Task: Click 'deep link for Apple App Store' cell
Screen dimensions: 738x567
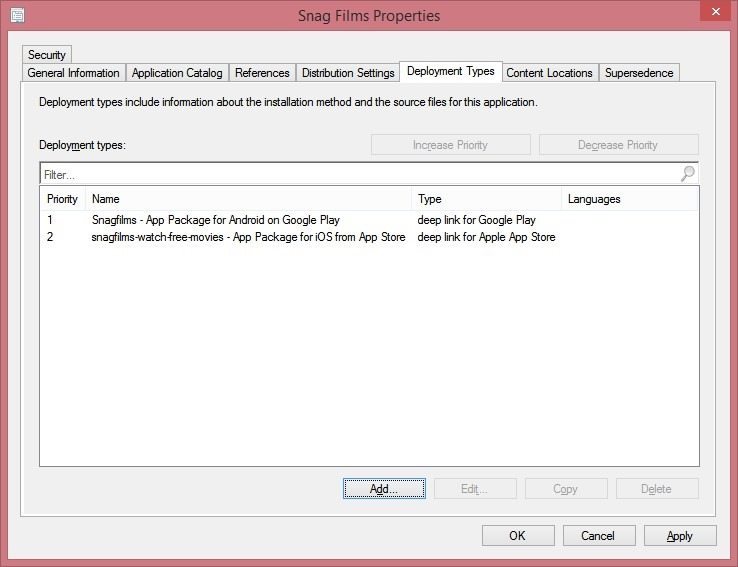Action: [x=486, y=237]
